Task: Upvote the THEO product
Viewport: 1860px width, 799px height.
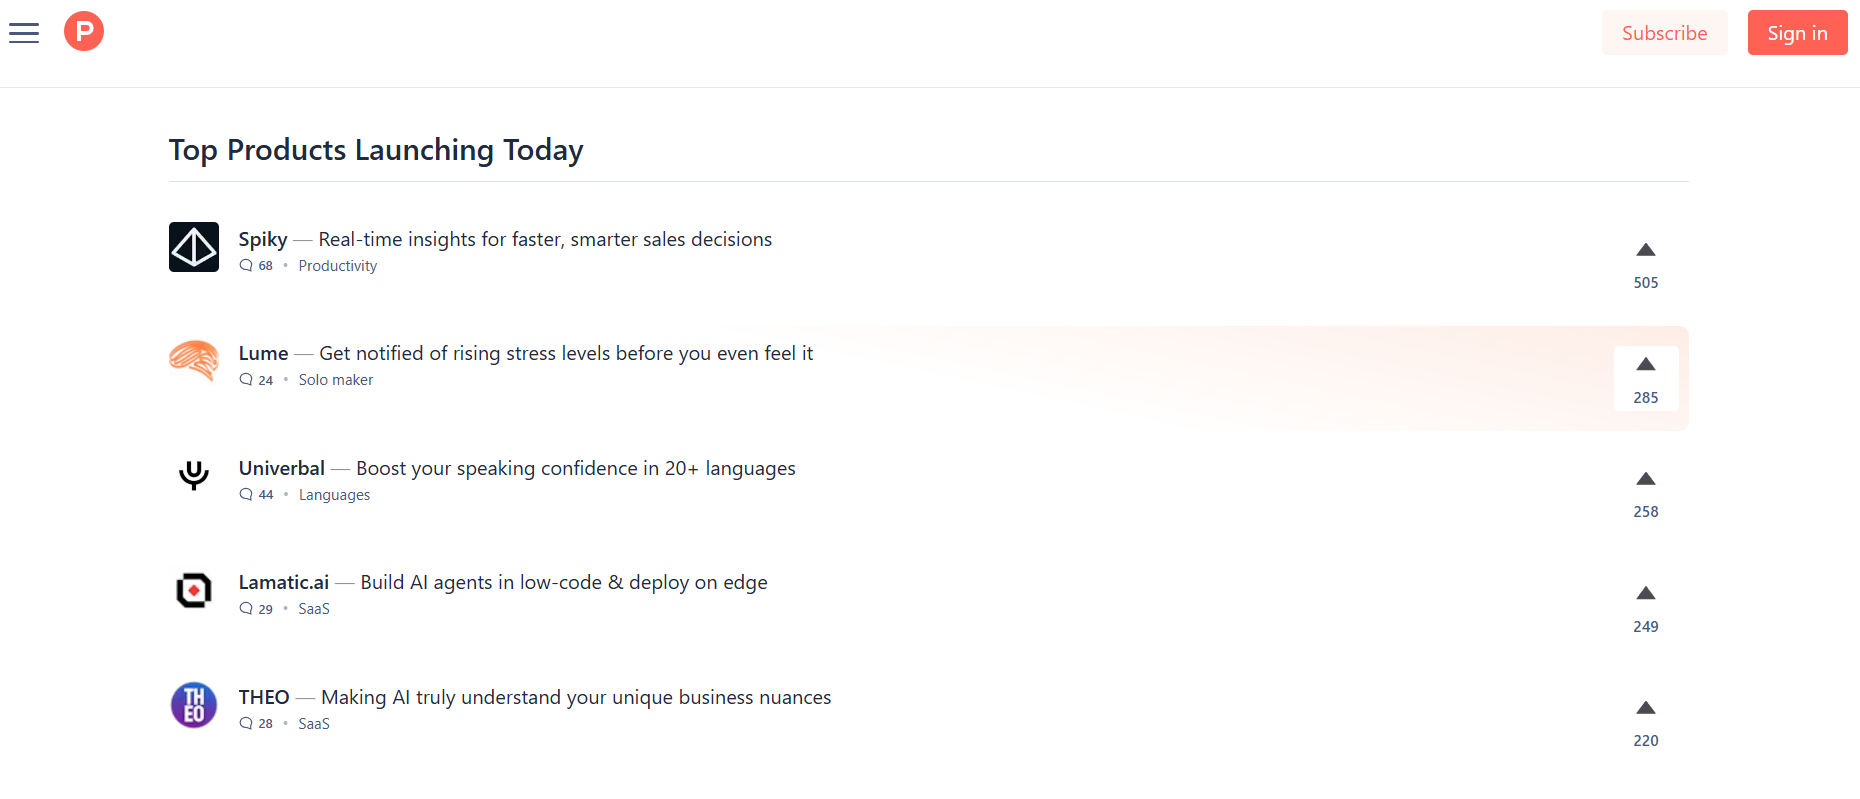Action: tap(1645, 722)
